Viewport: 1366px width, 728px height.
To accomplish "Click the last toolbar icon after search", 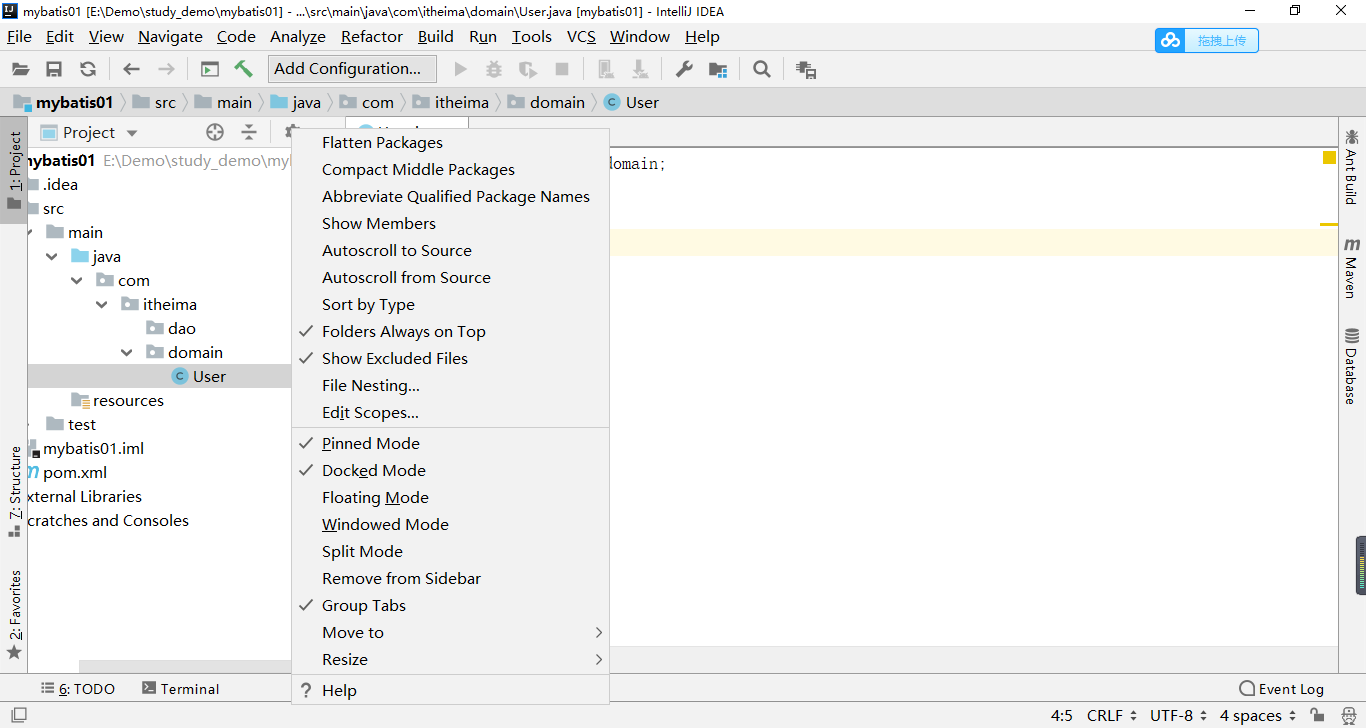I will 806,69.
